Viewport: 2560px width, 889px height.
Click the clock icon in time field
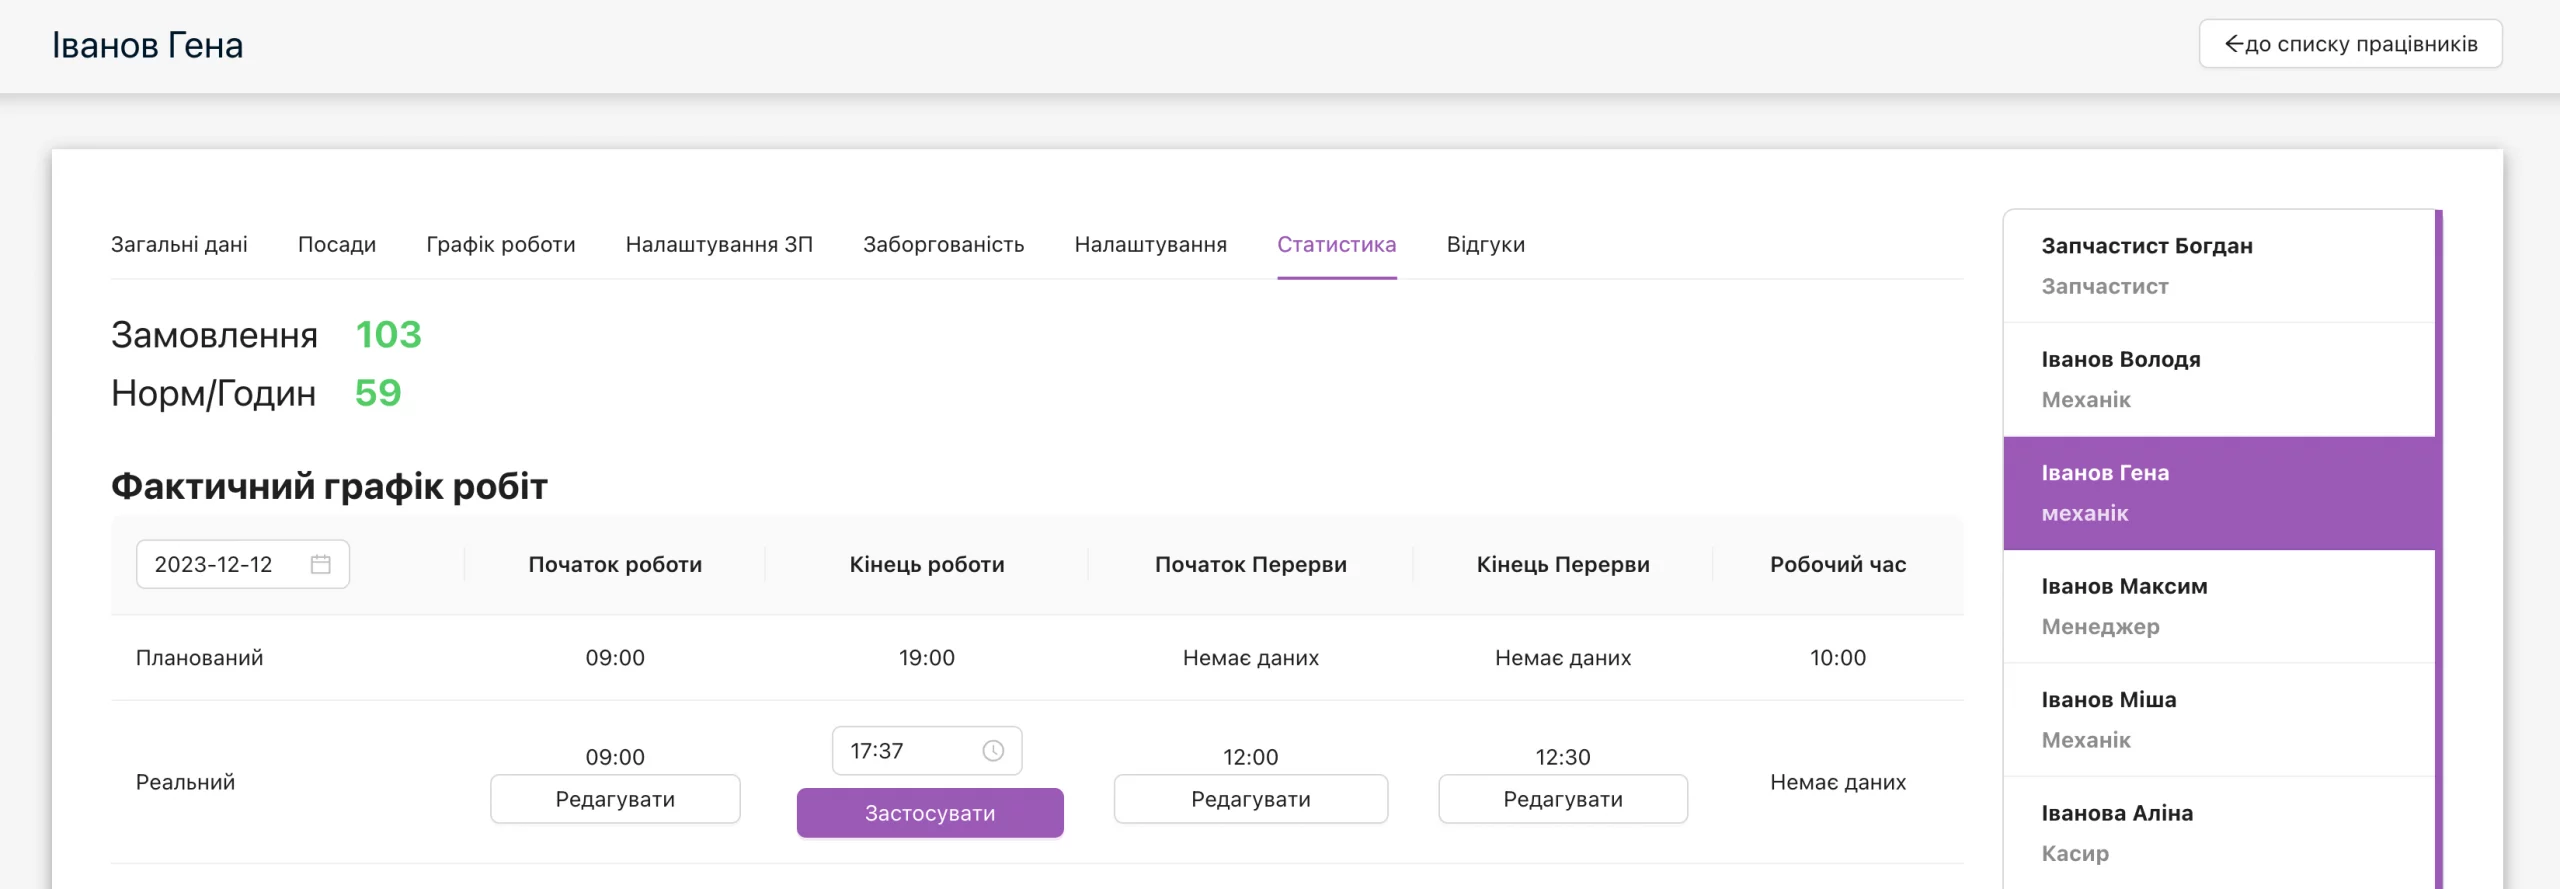(x=993, y=751)
